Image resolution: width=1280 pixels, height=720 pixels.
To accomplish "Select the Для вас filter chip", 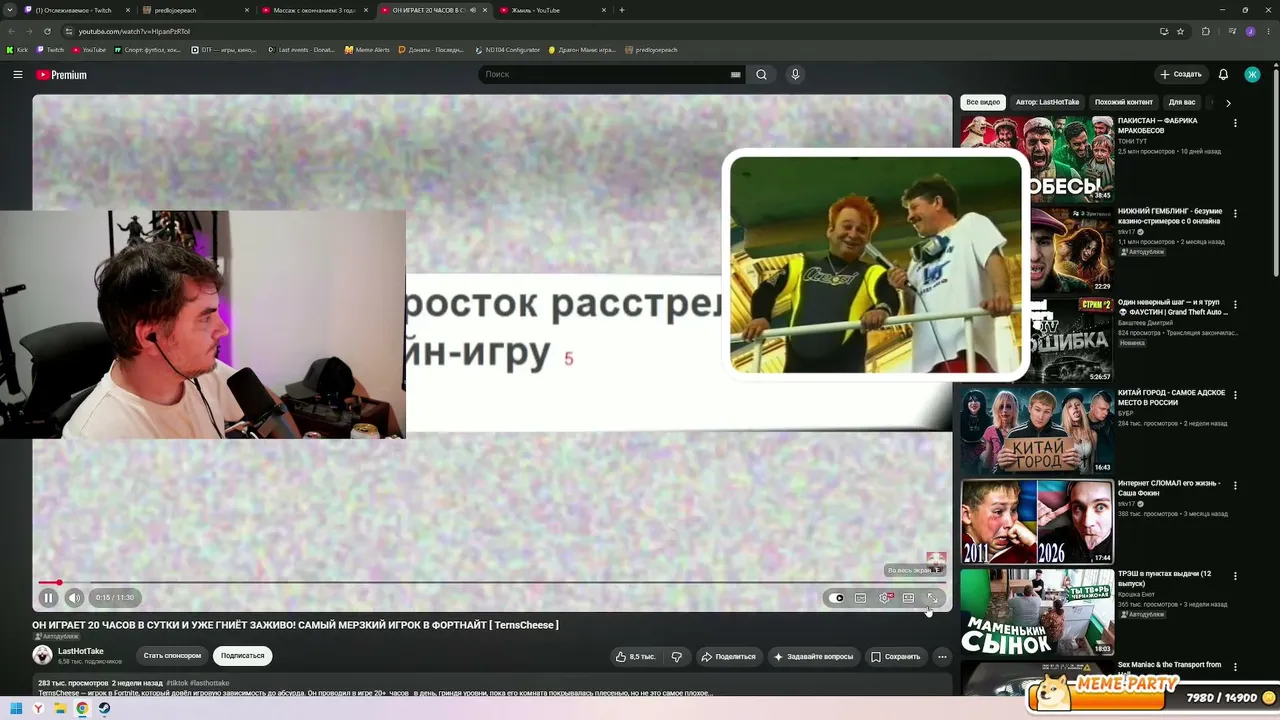I will click(x=1182, y=102).
